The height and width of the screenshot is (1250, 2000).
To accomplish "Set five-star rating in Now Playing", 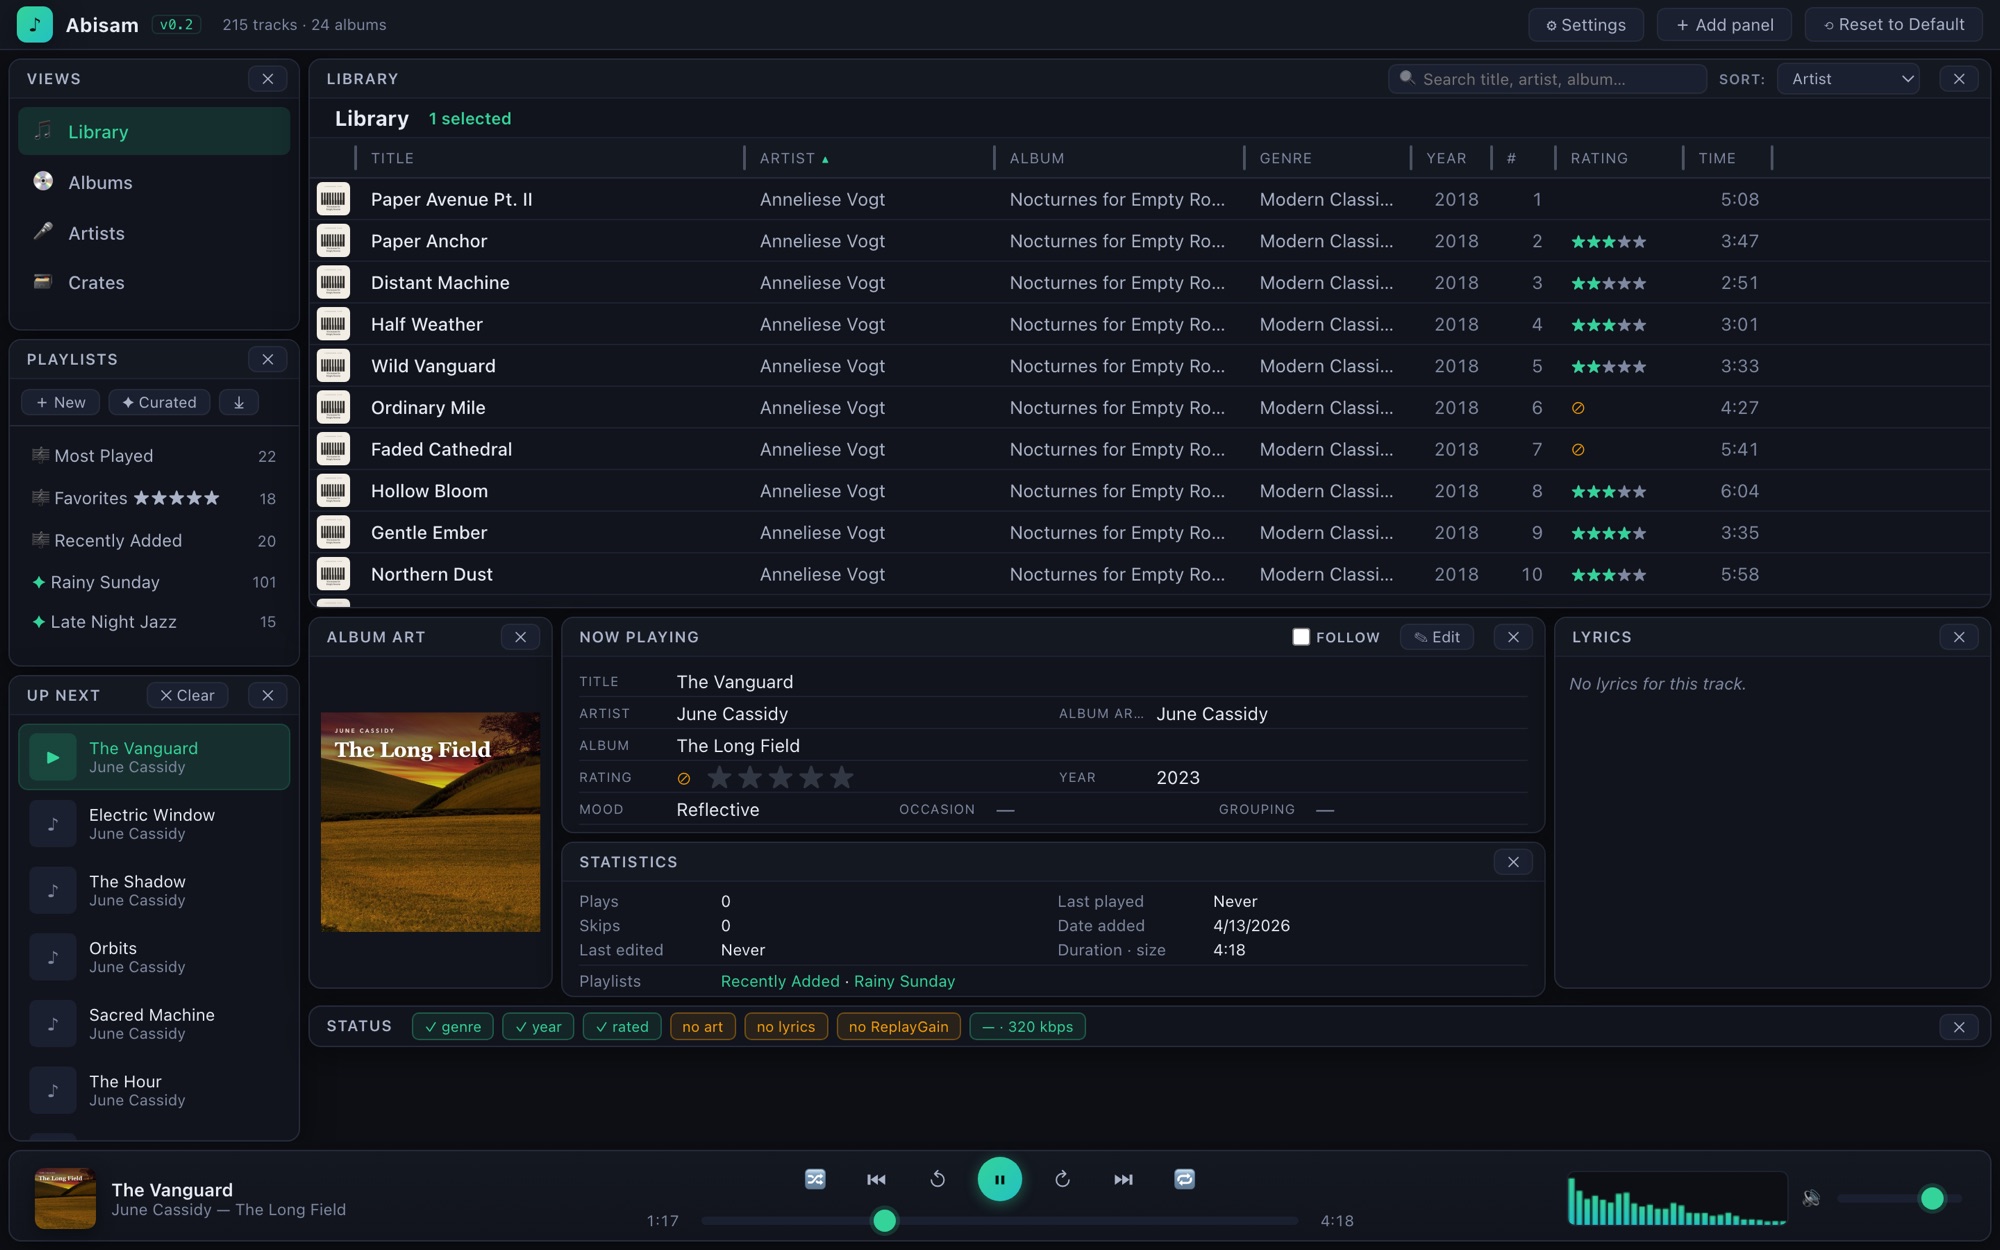I will pos(842,777).
